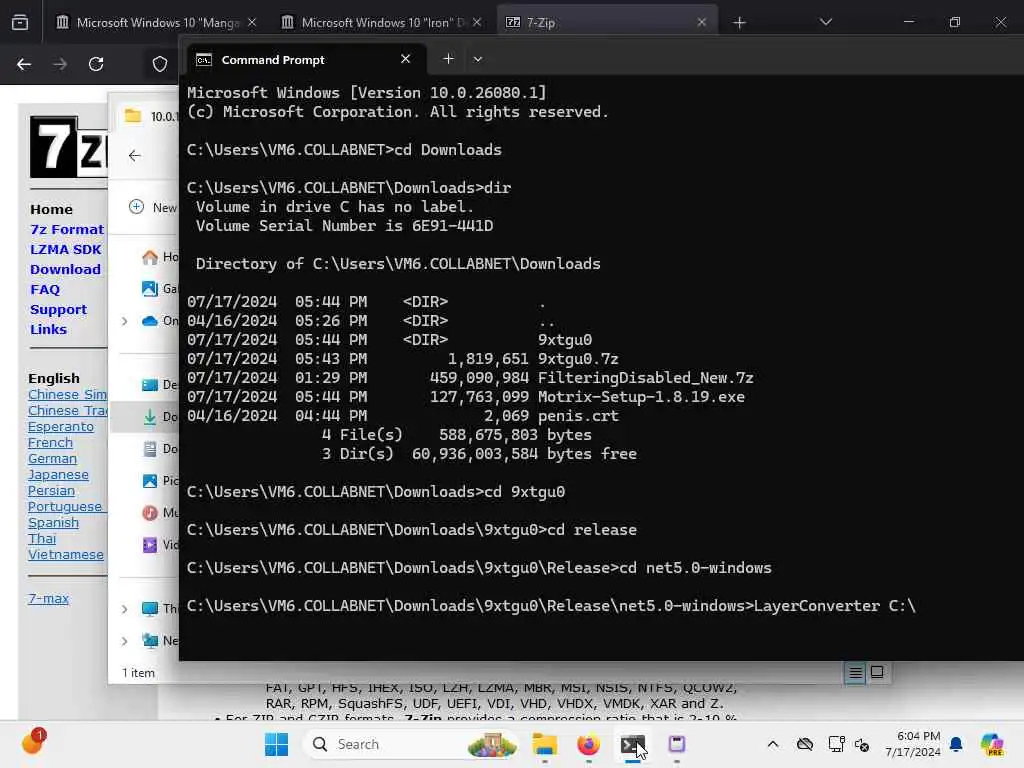Select the Home icon in Explorer sidebar
Screen dimensions: 1024x768
[x=150, y=257]
